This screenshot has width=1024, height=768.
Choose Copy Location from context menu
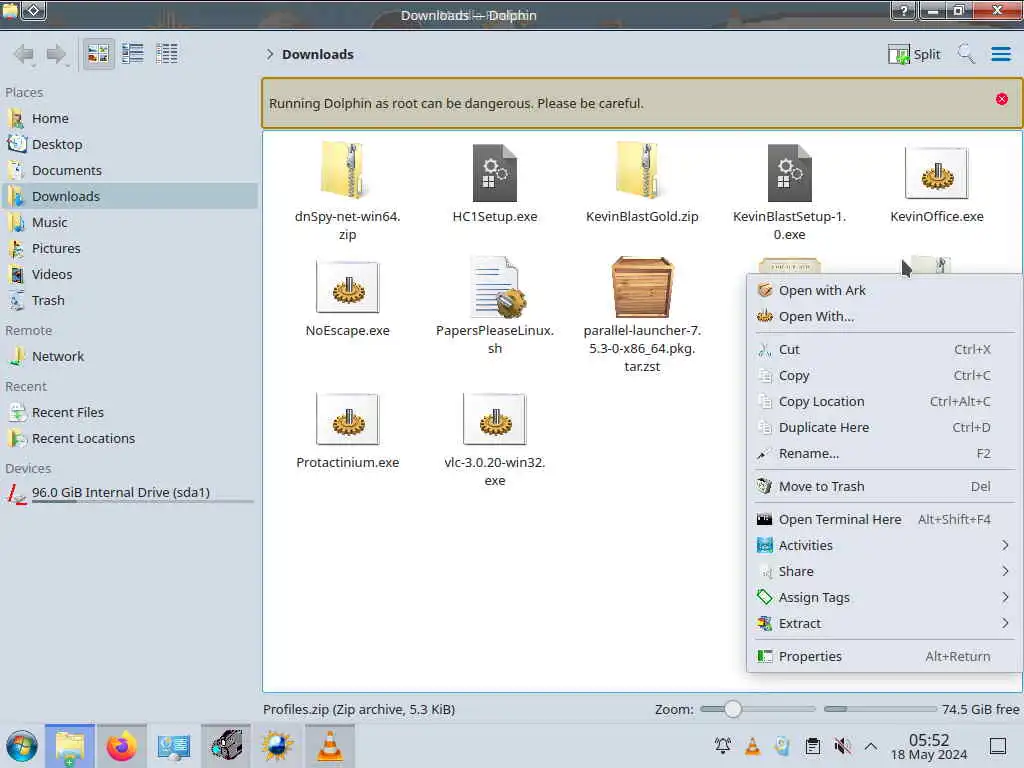tap(884, 402)
